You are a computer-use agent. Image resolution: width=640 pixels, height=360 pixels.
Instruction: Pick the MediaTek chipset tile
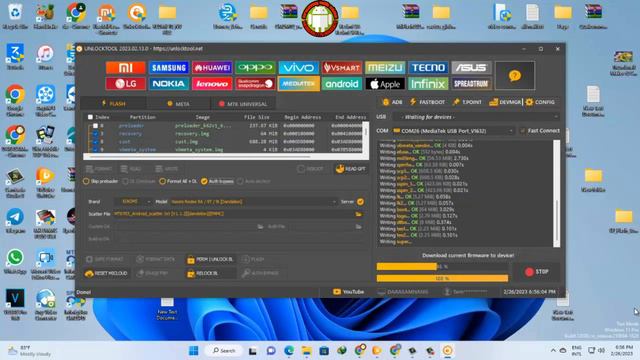(x=298, y=84)
